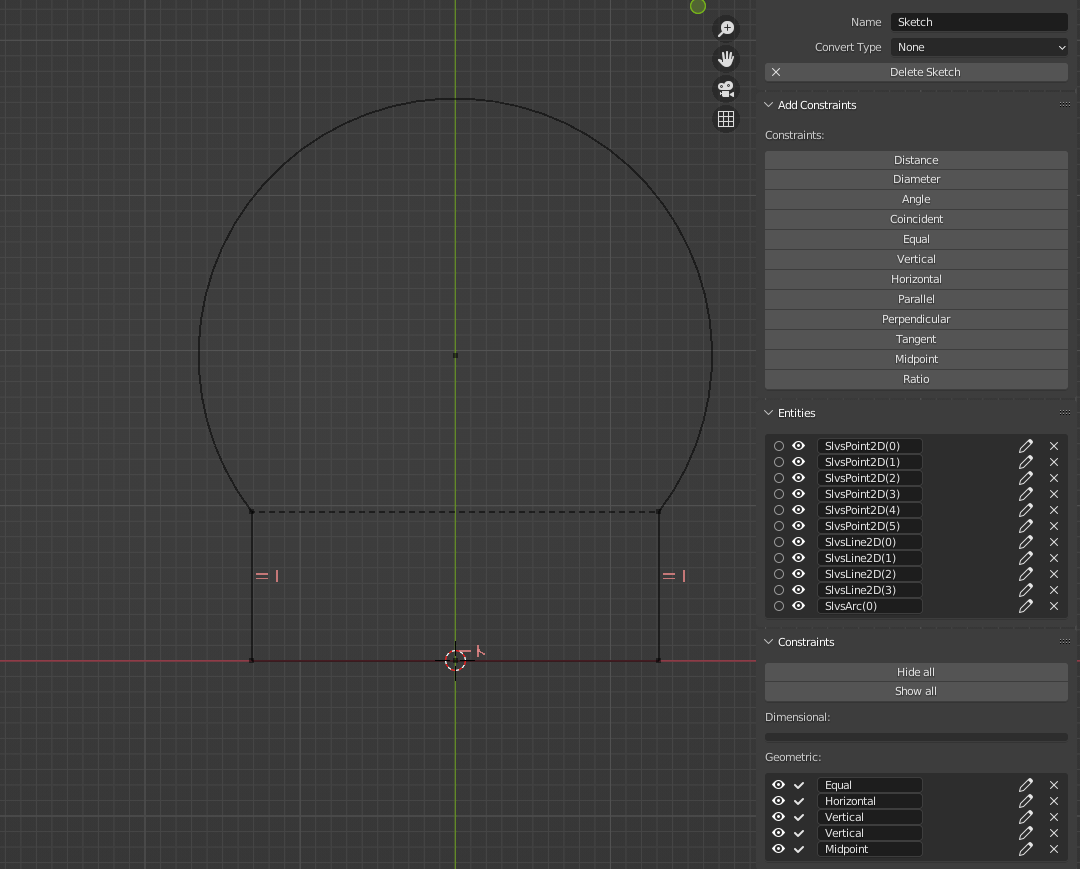Click the pencil icon next to the Equal constraint
The image size is (1080, 869).
[1025, 785]
